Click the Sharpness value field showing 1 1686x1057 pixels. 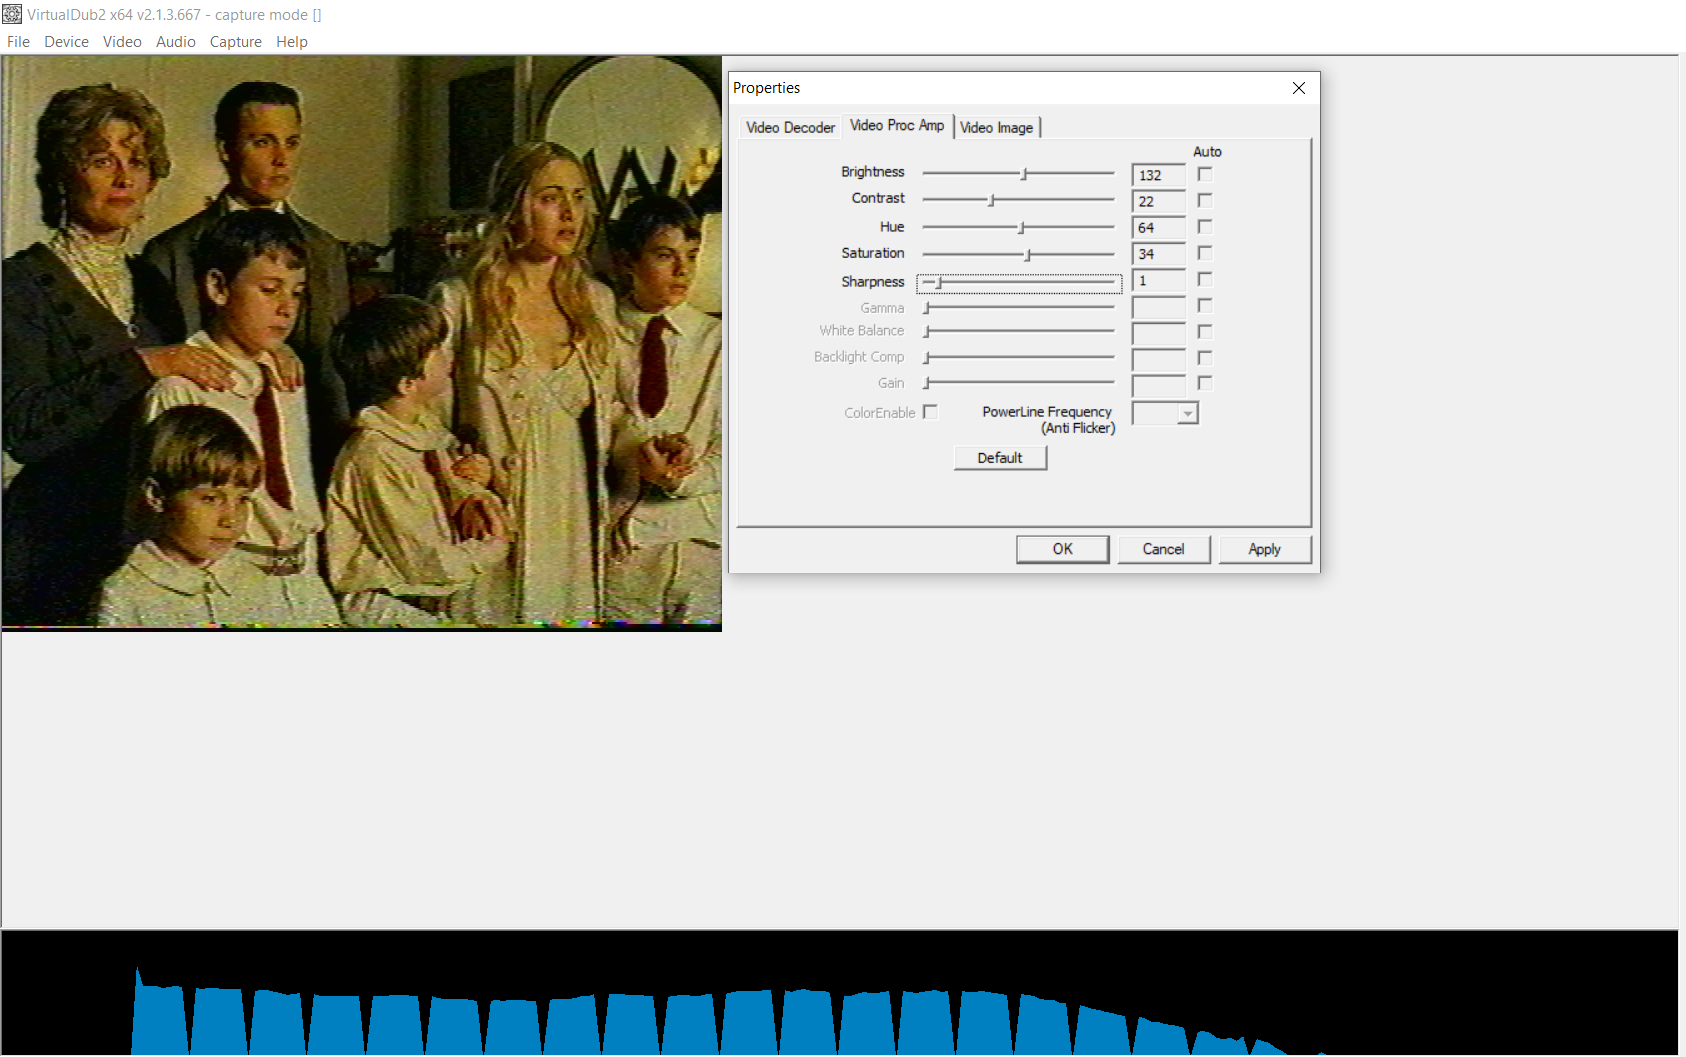1159,281
